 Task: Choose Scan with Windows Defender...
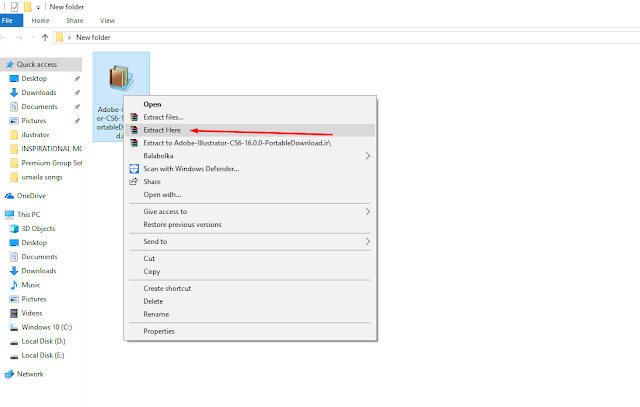pos(250,169)
